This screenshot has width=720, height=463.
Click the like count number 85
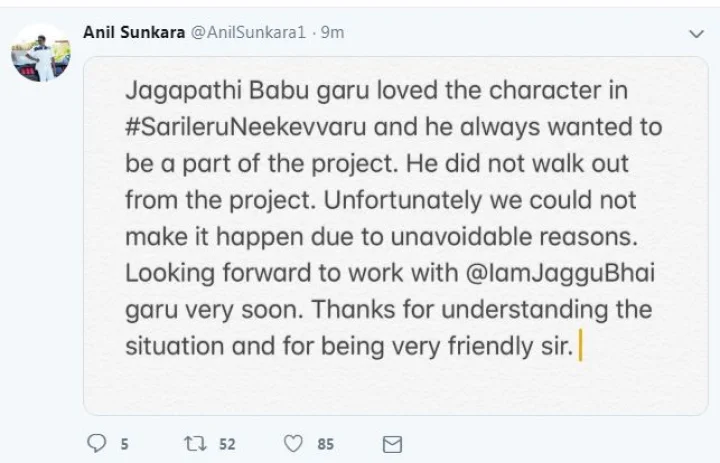[326, 443]
